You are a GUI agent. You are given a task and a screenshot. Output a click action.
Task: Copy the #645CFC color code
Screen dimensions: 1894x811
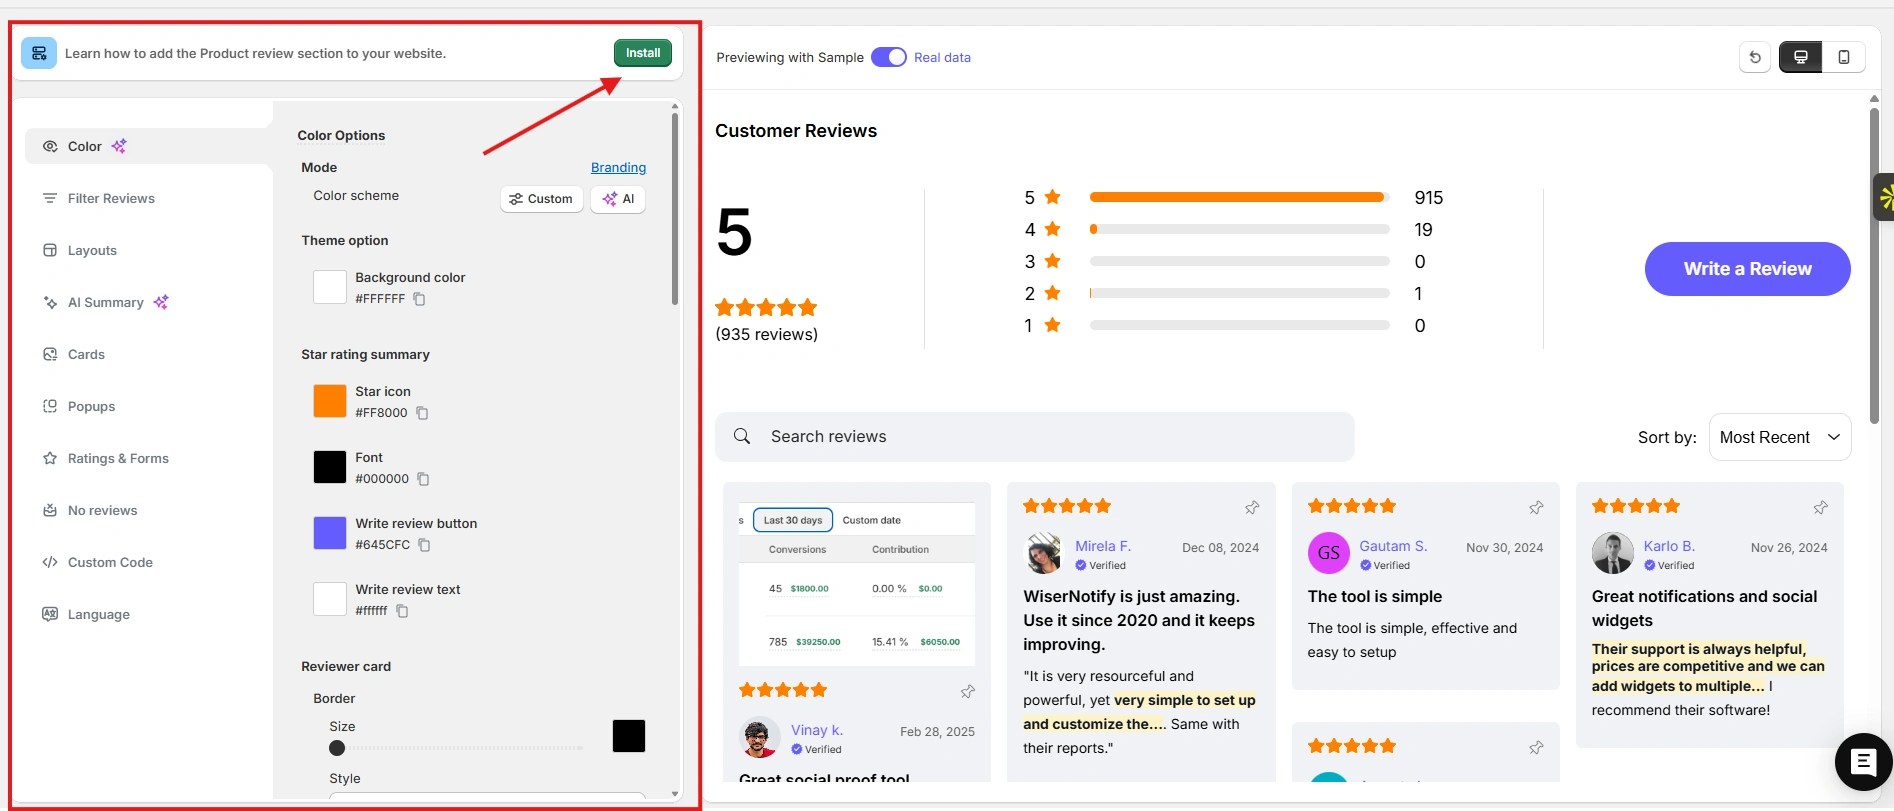(424, 545)
